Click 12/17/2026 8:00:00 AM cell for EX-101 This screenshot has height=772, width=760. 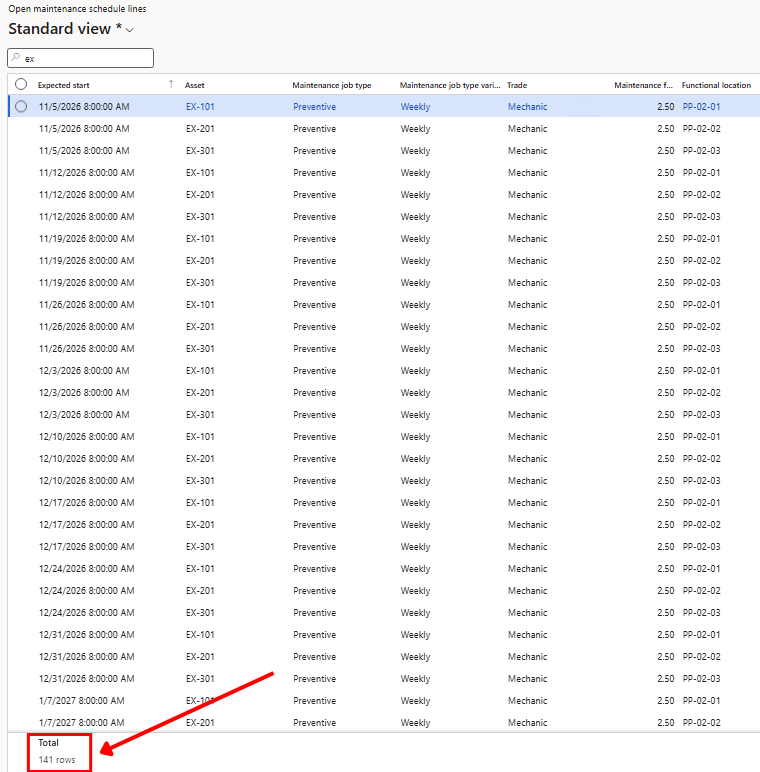[87, 503]
